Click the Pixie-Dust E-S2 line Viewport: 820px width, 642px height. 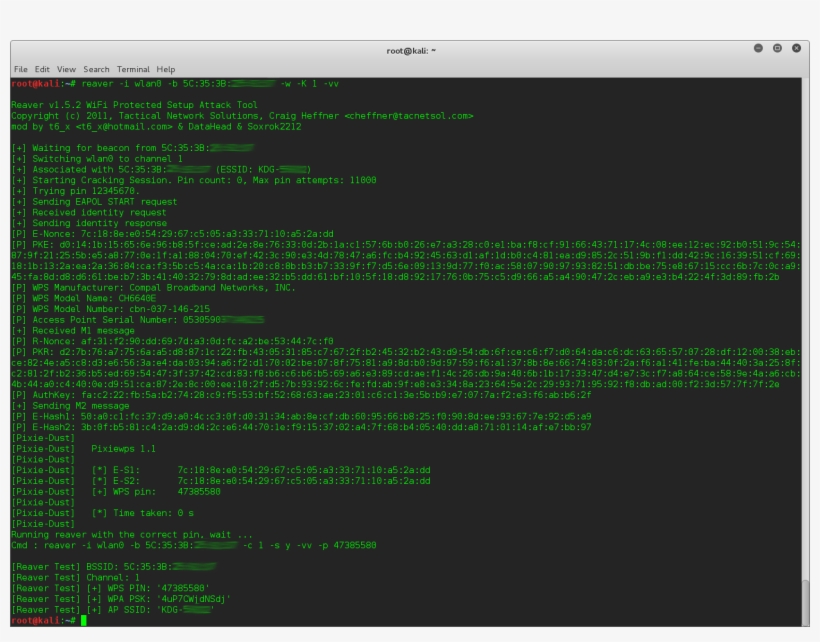221,481
